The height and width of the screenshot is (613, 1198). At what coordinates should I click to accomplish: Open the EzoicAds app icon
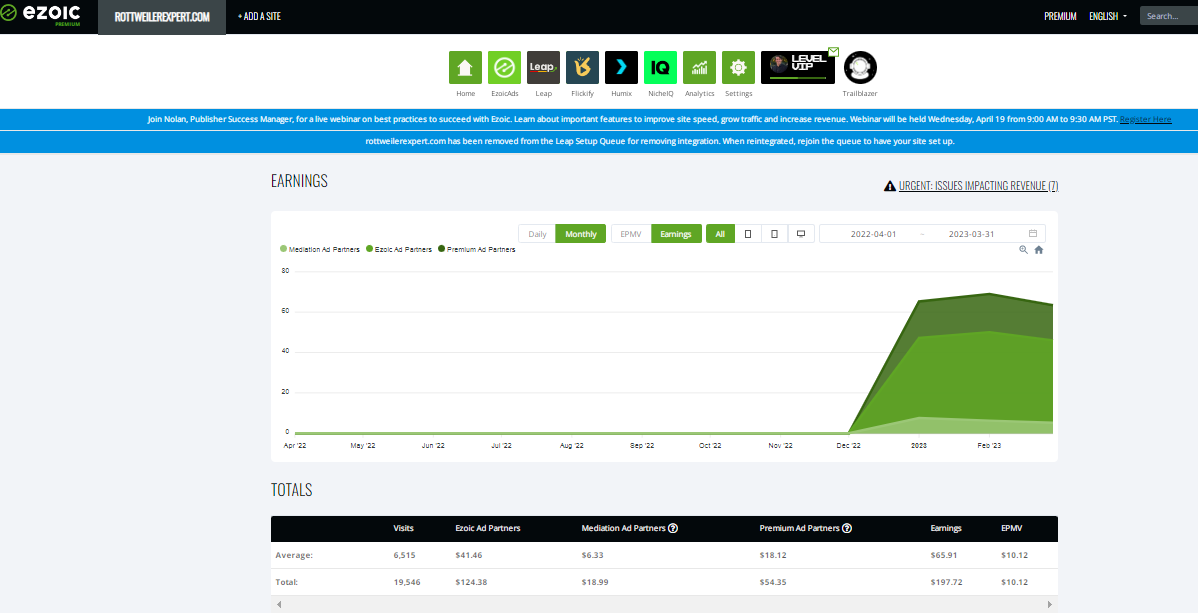pyautogui.click(x=504, y=67)
